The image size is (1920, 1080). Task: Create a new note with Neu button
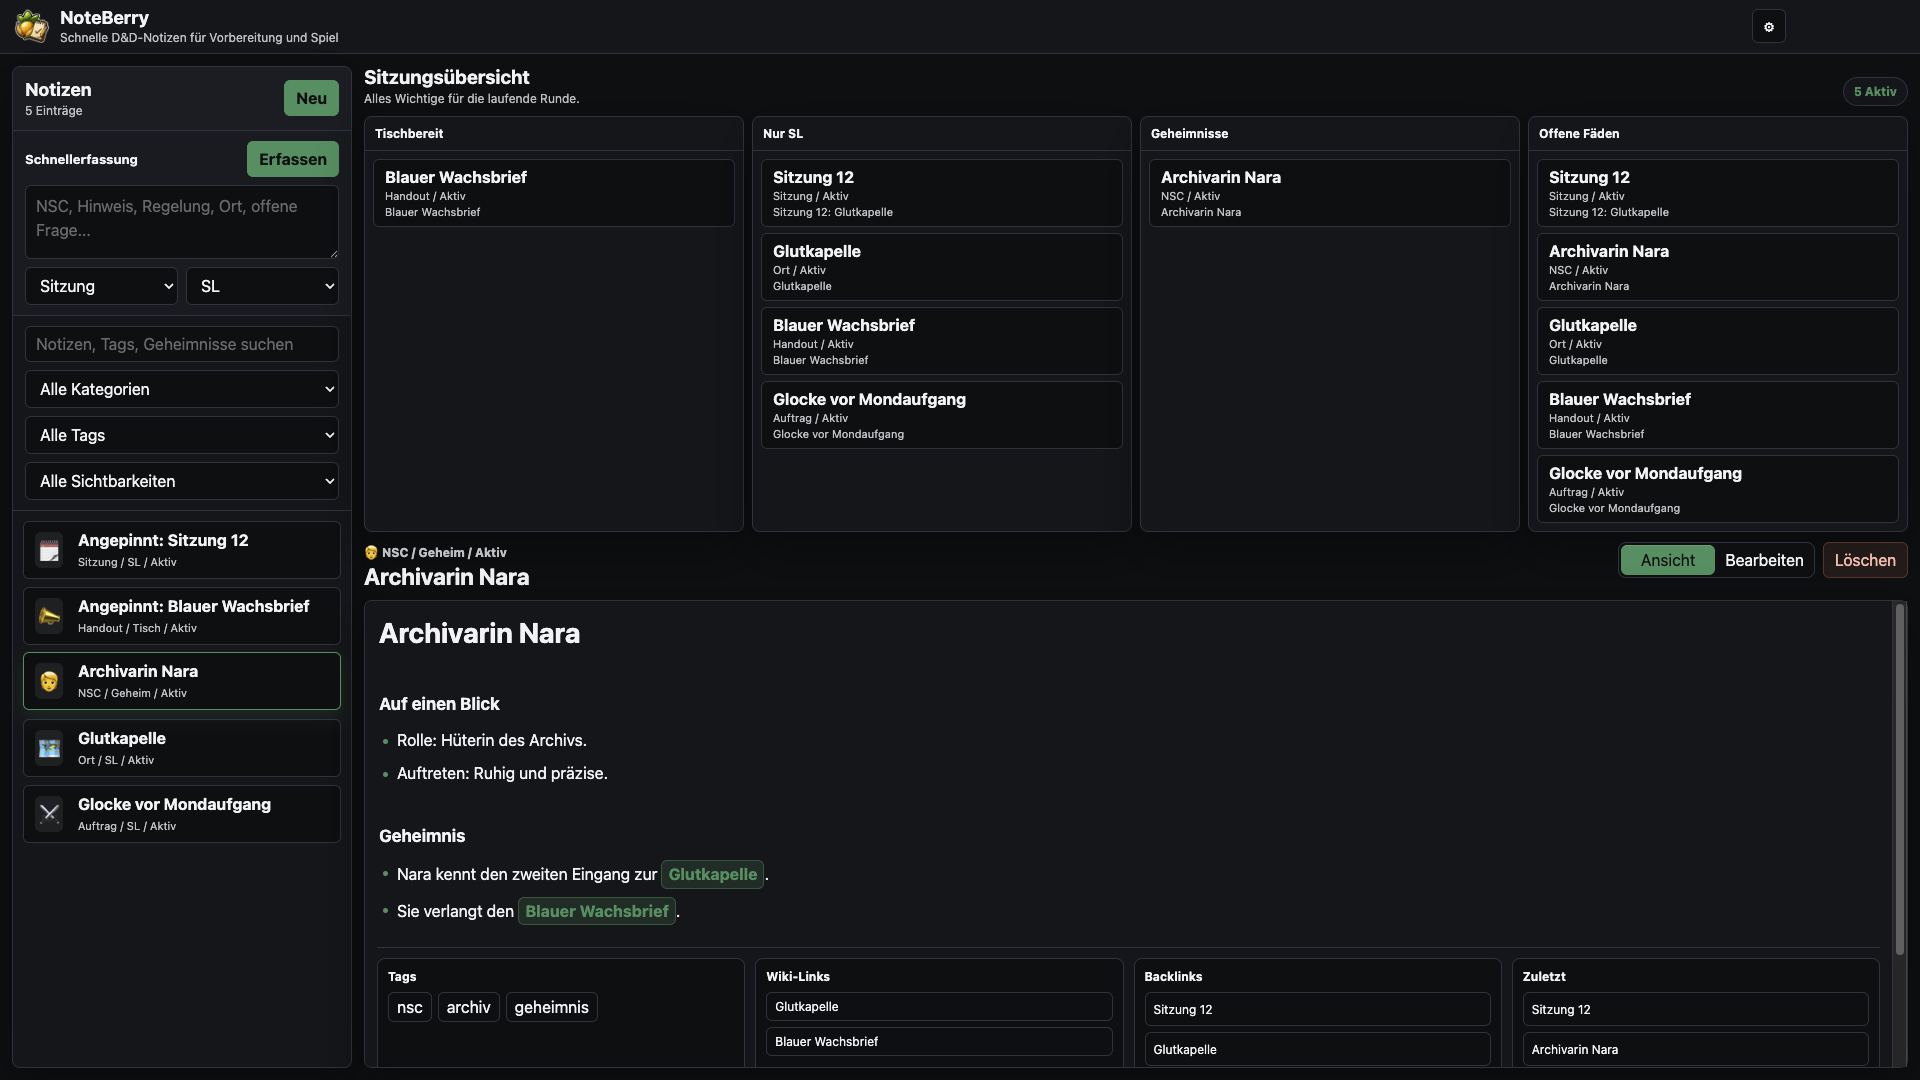(x=311, y=98)
